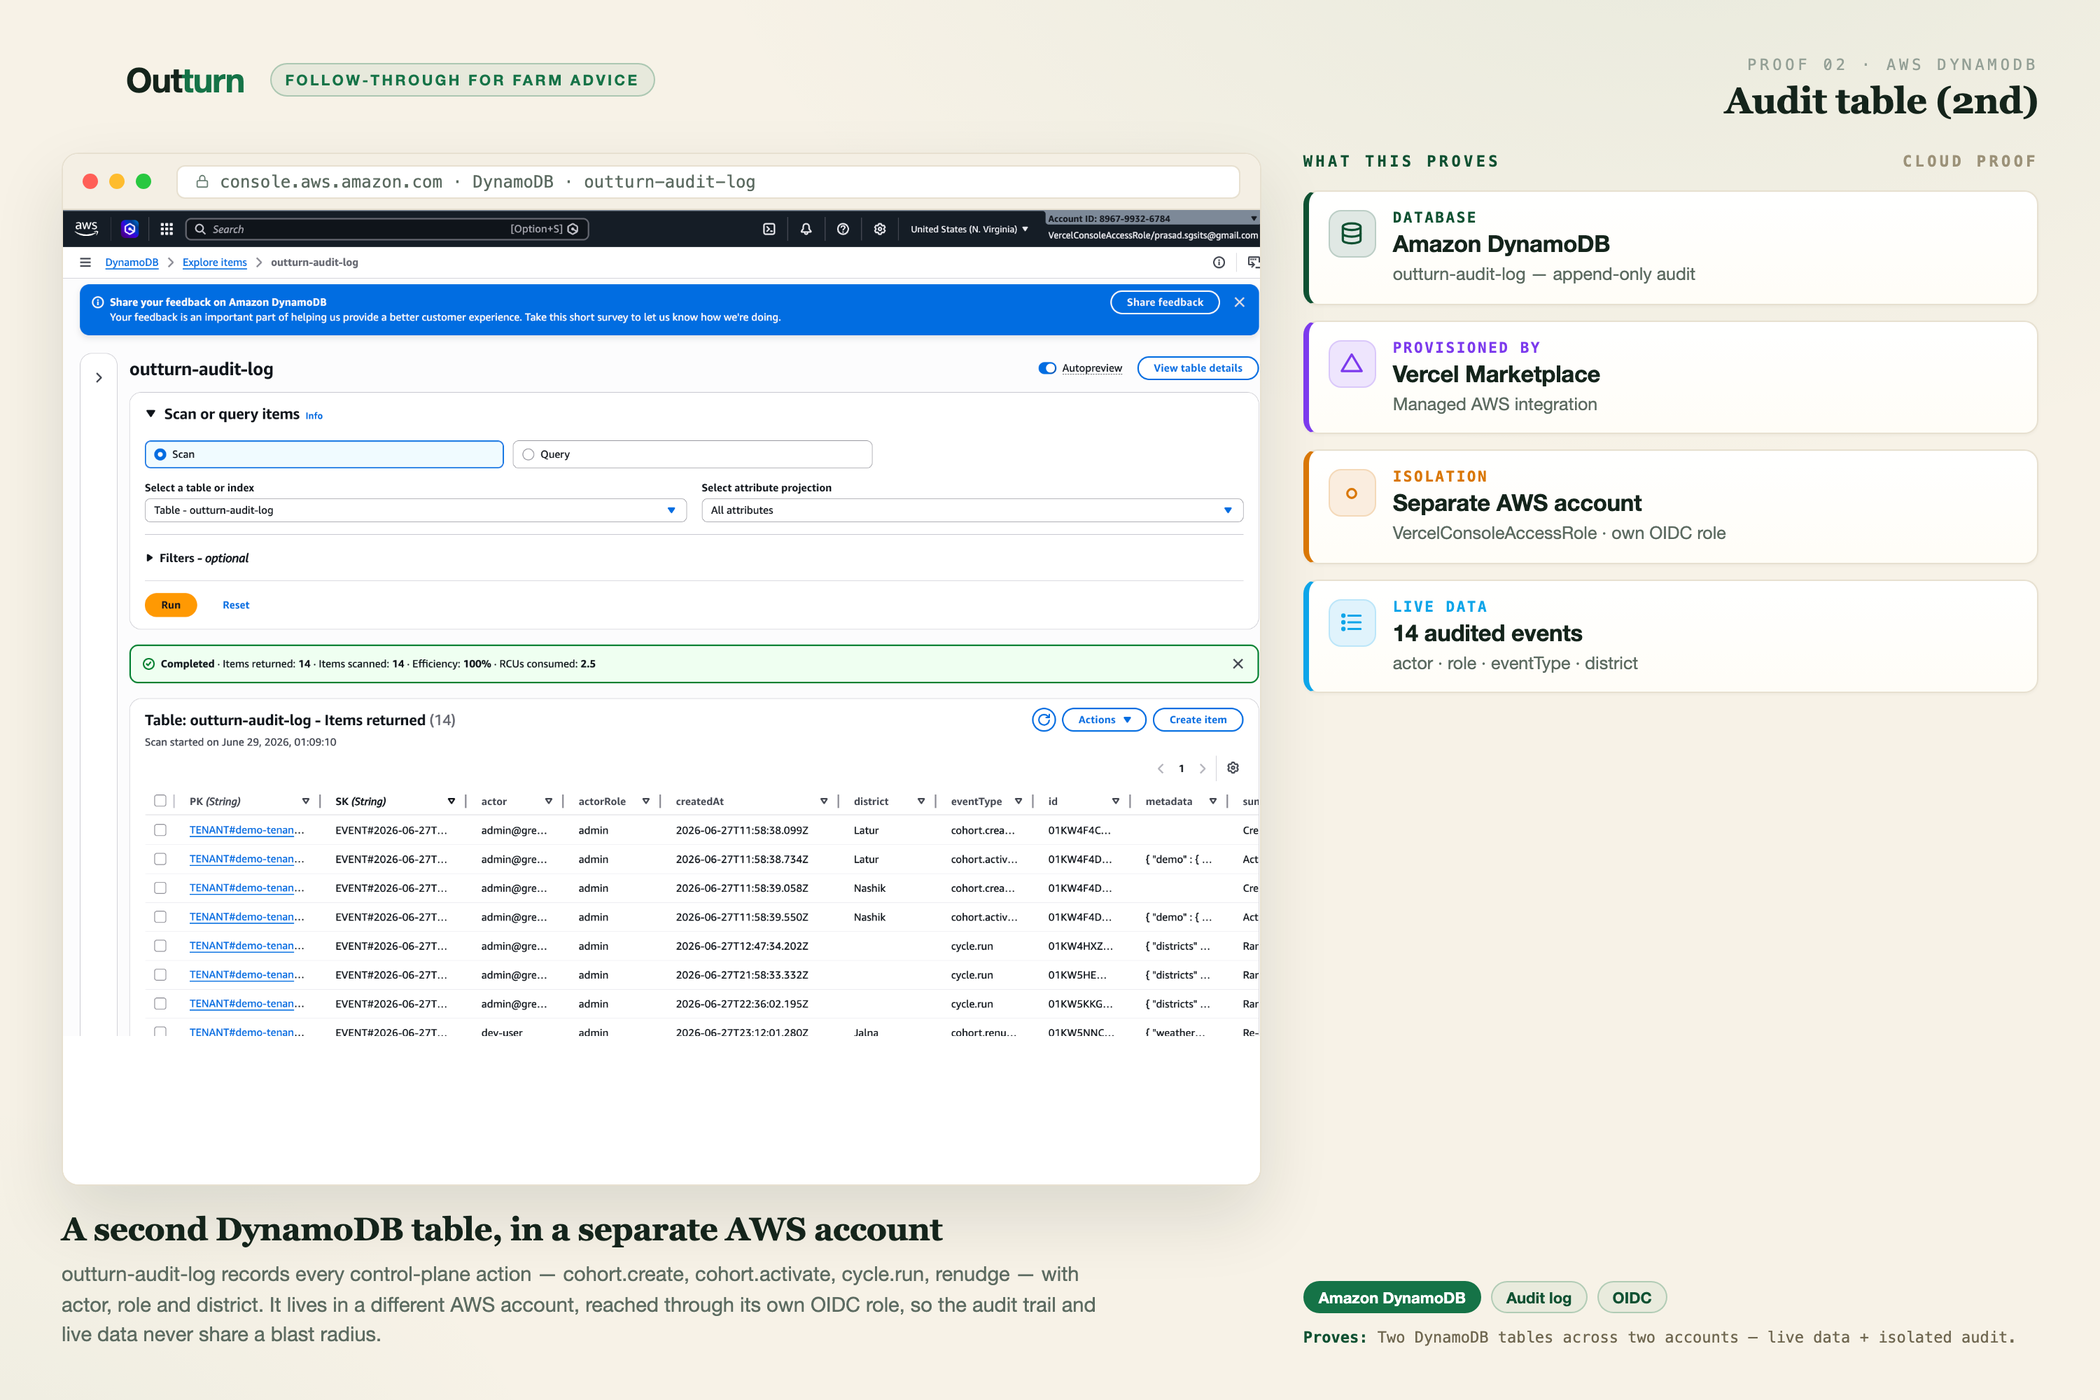
Task: Open first TENANT#demo-tenan item link
Action: point(247,830)
